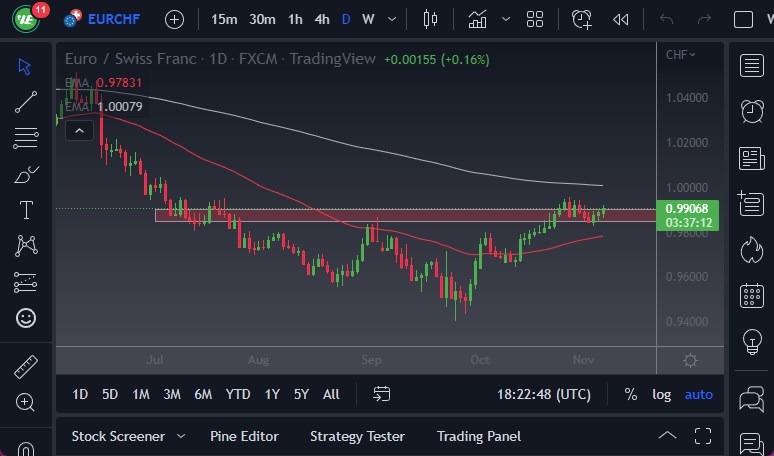Open the layout templates grid icon
The image size is (774, 456).
click(x=535, y=19)
